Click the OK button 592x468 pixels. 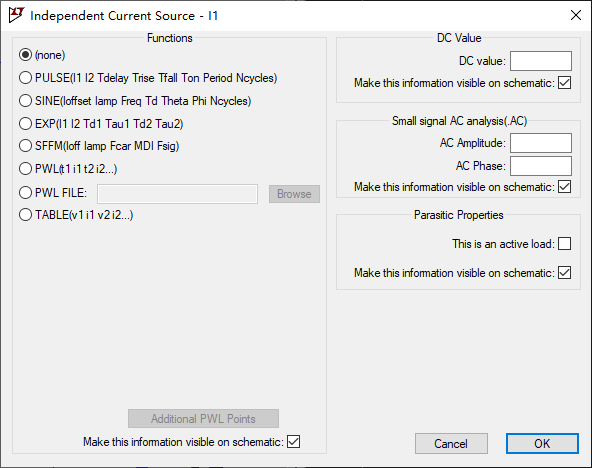tap(542, 443)
